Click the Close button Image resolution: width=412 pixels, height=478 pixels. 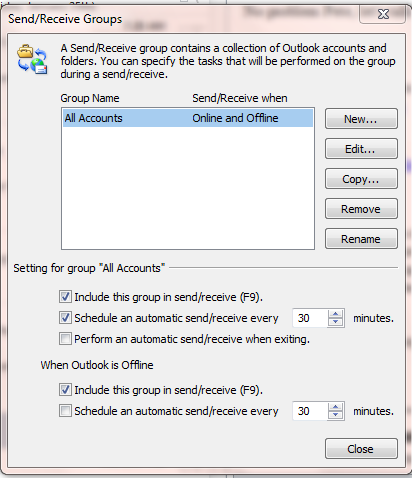[x=361, y=449]
